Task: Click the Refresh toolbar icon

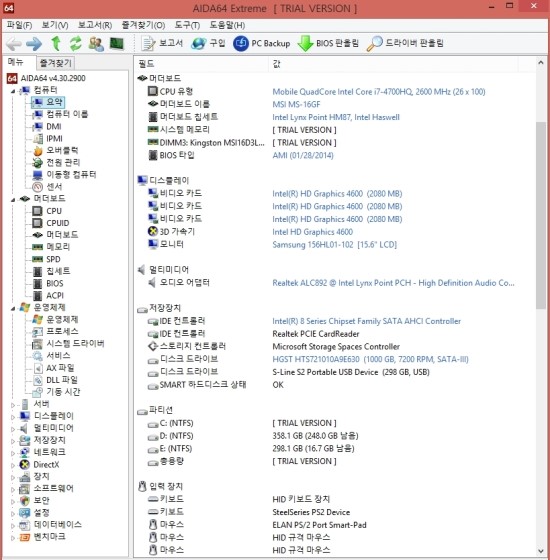Action: click(75, 44)
